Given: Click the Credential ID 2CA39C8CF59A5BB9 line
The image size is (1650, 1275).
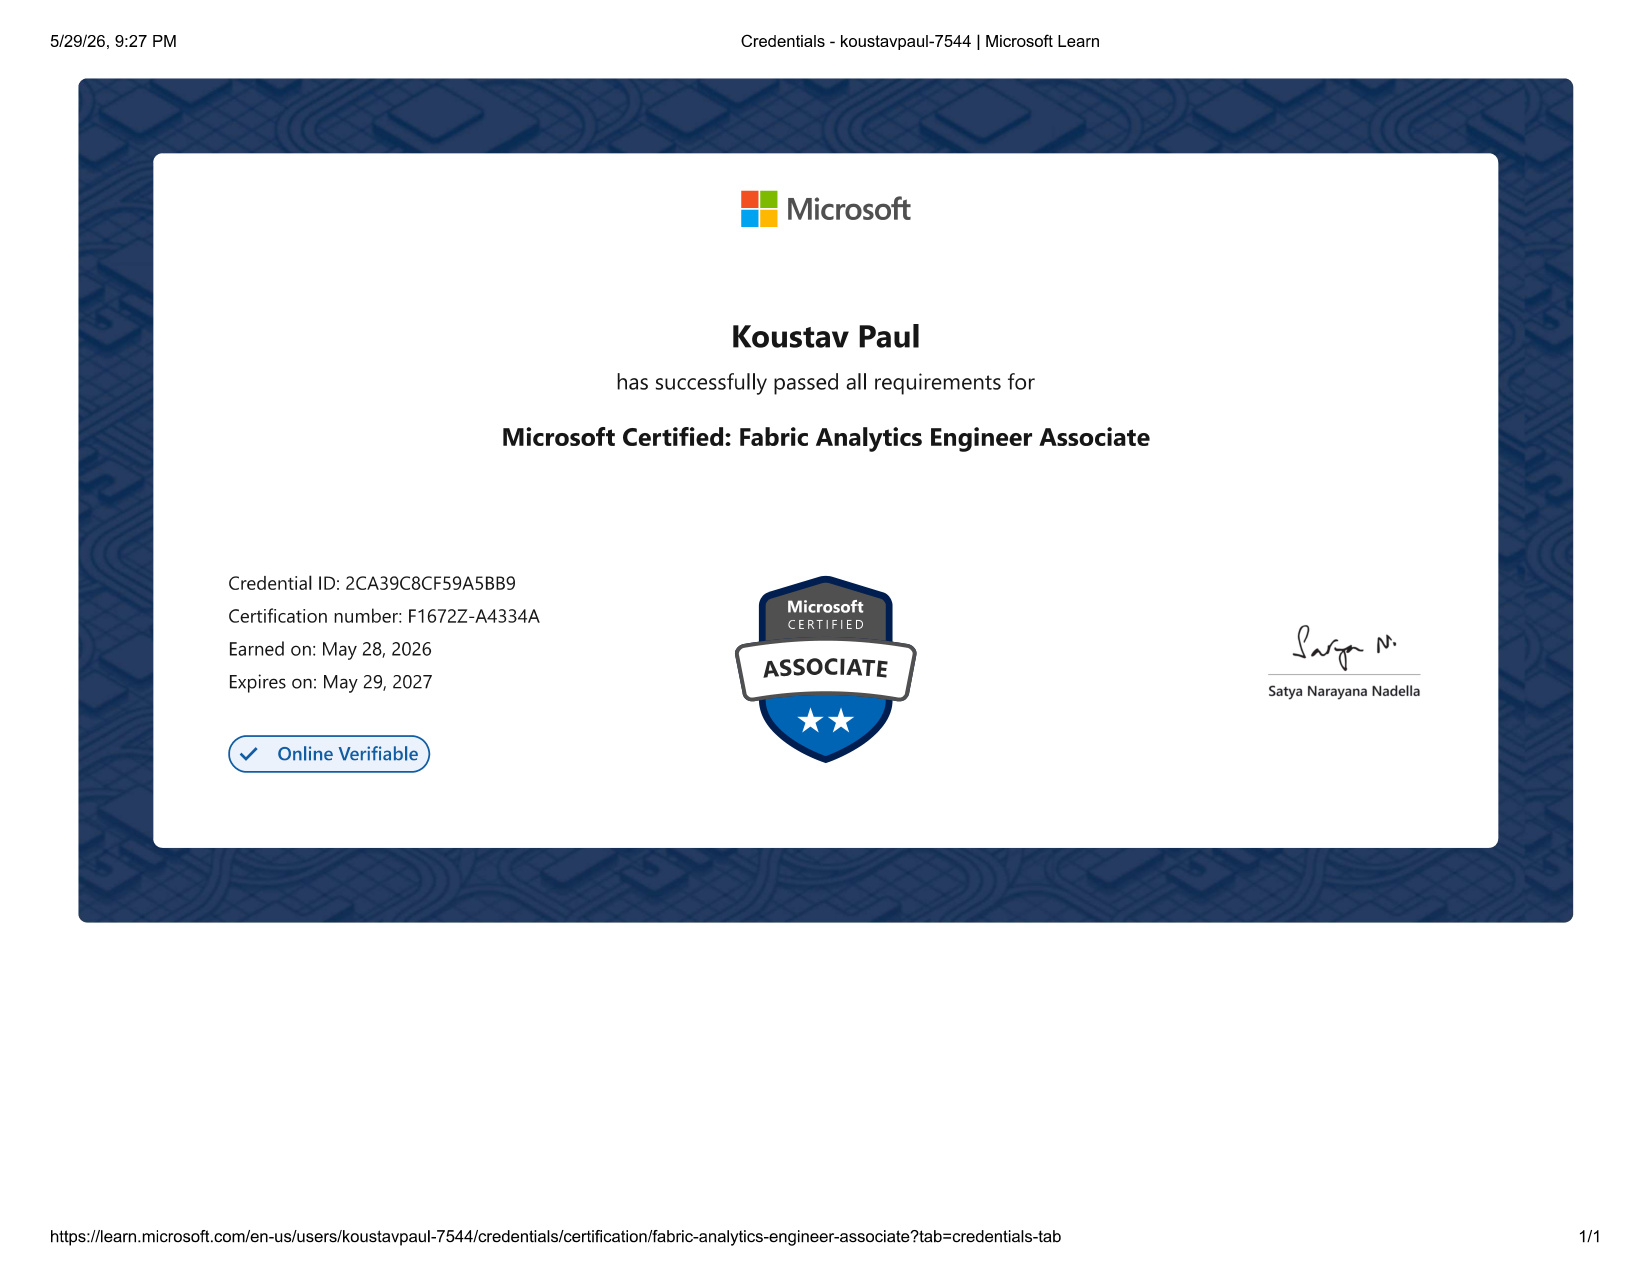Looking at the screenshot, I should [372, 583].
